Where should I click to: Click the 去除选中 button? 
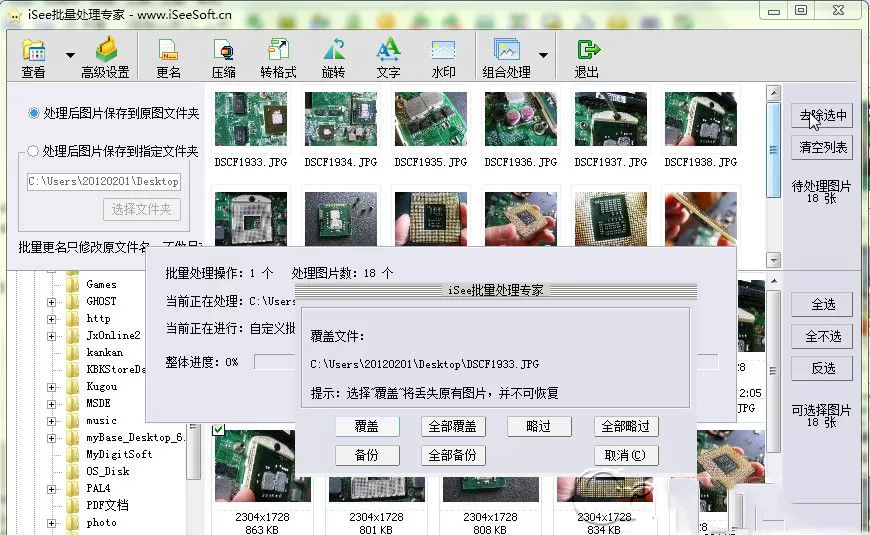coord(822,115)
